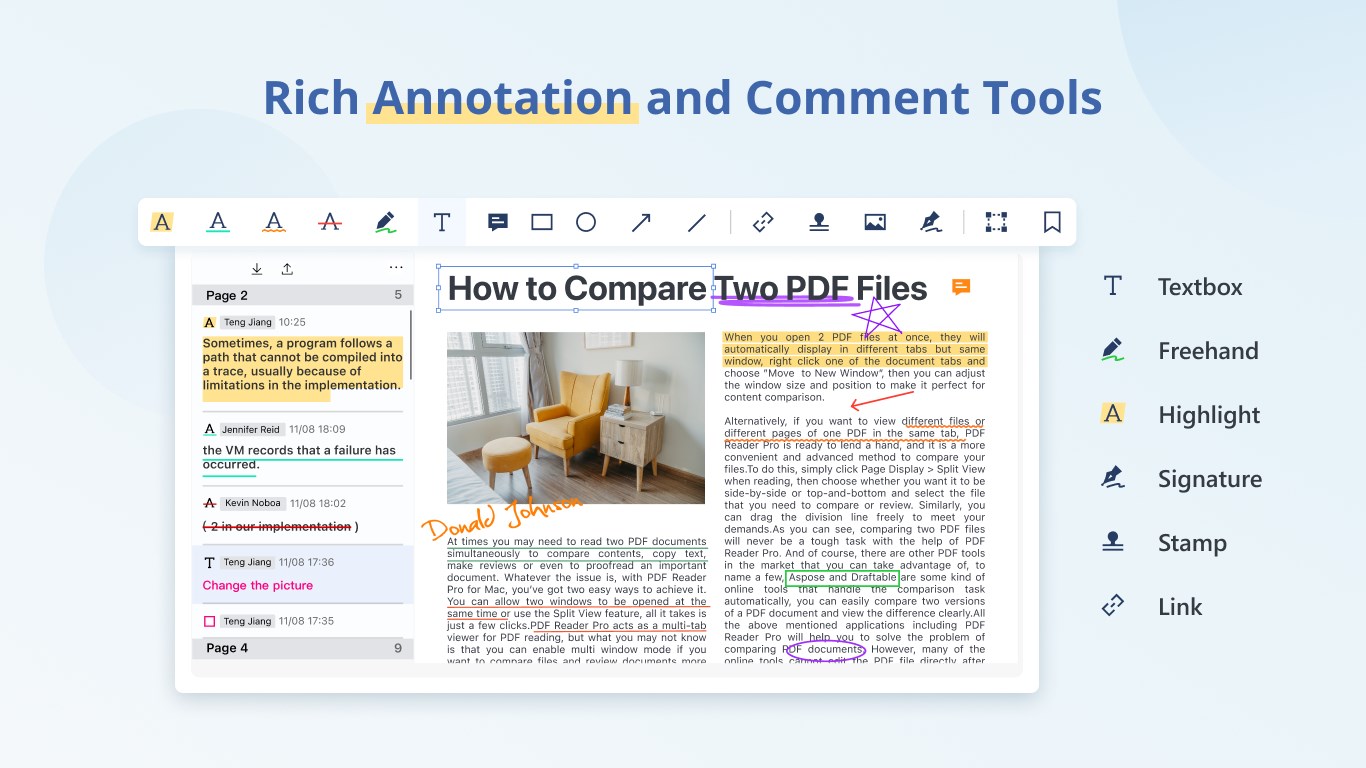Insert an image using toolbar

click(875, 222)
